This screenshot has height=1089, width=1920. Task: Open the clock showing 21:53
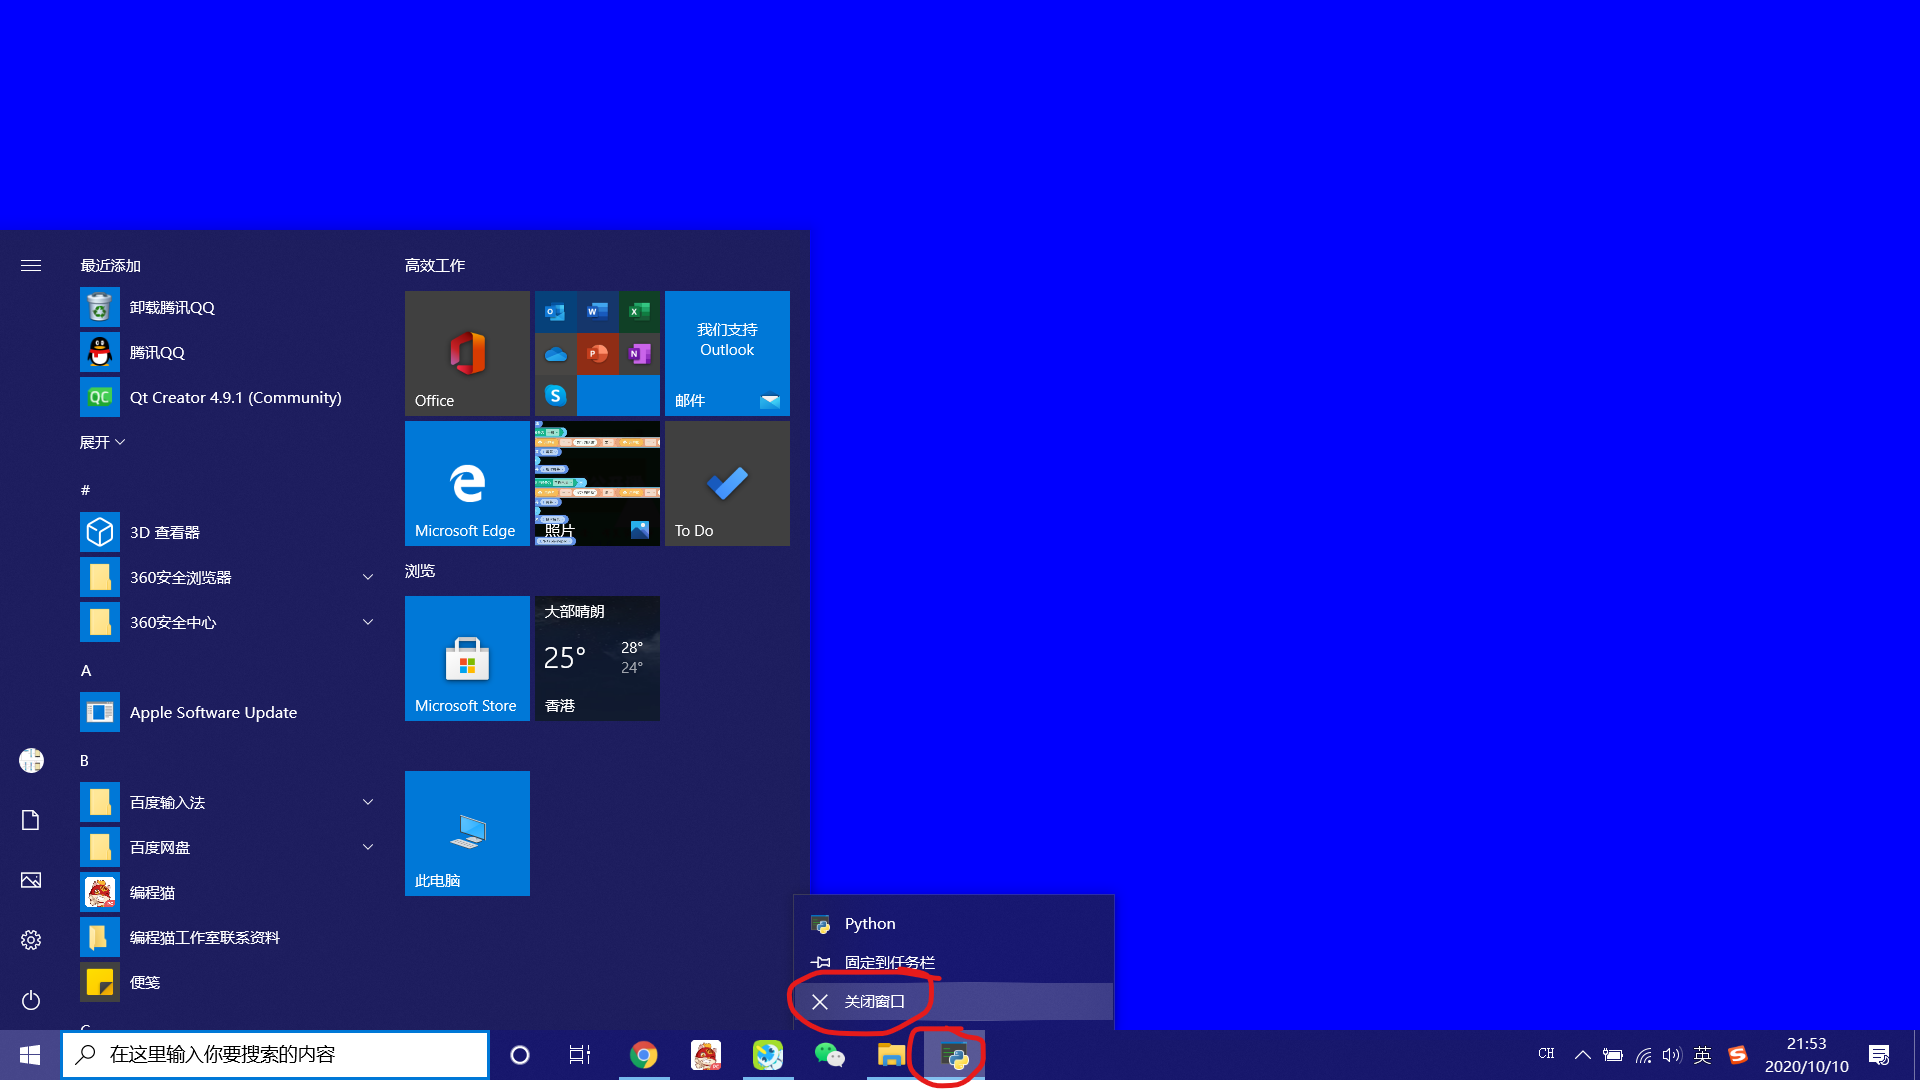[1806, 1054]
